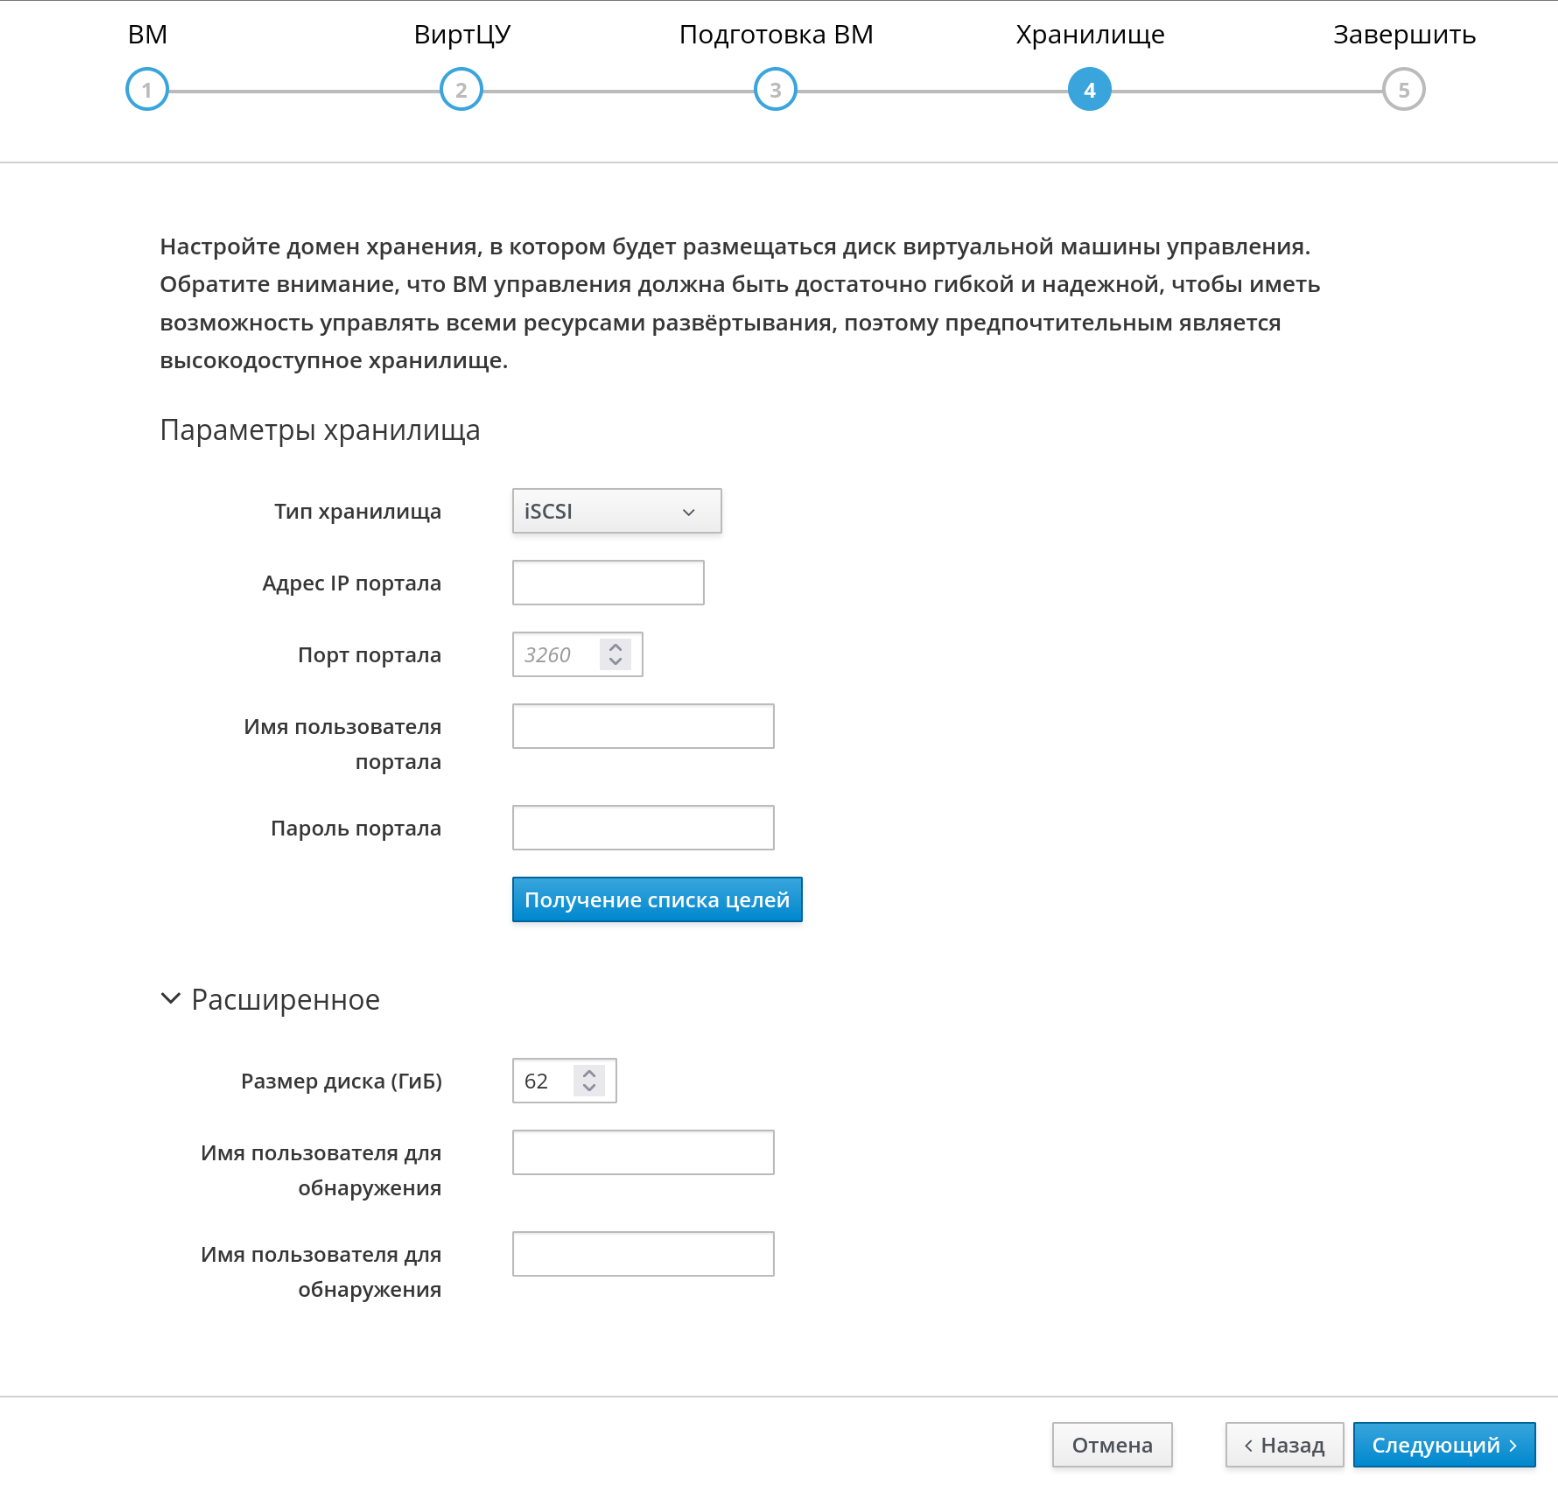Viewport: 1558px width, 1492px height.
Task: Increase portal port with up arrow
Action: [x=616, y=647]
